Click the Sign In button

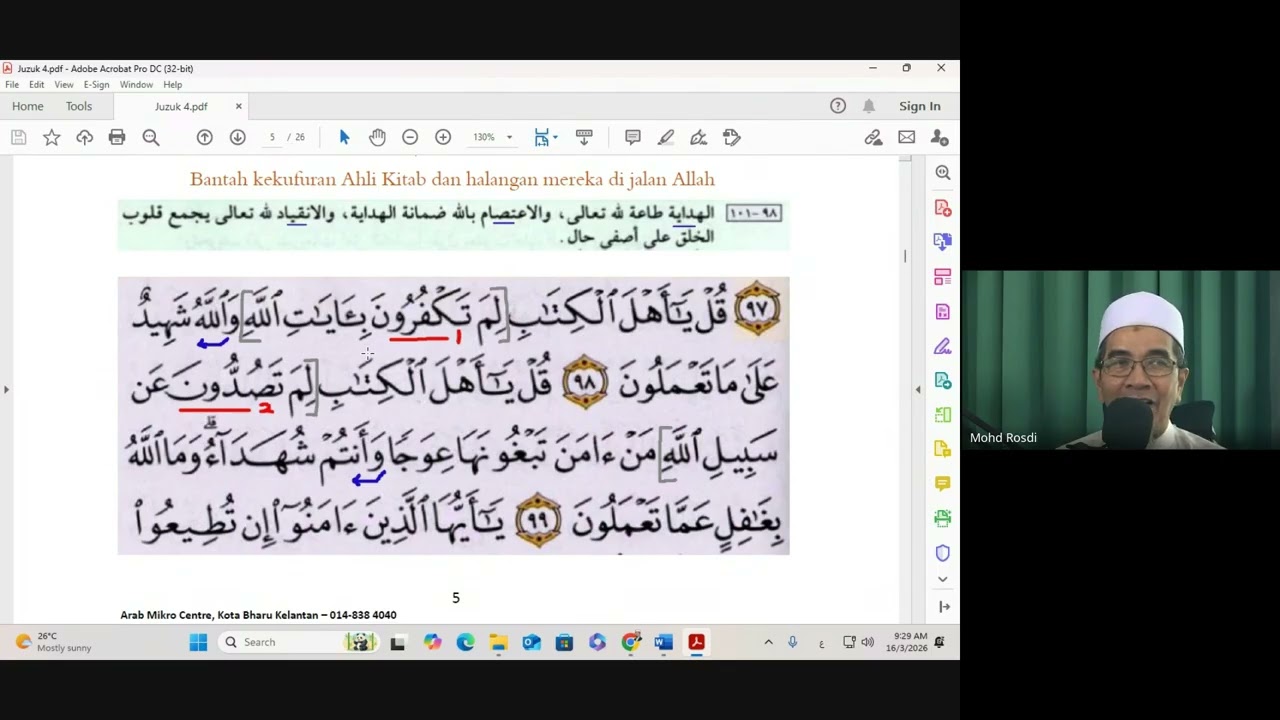click(920, 106)
